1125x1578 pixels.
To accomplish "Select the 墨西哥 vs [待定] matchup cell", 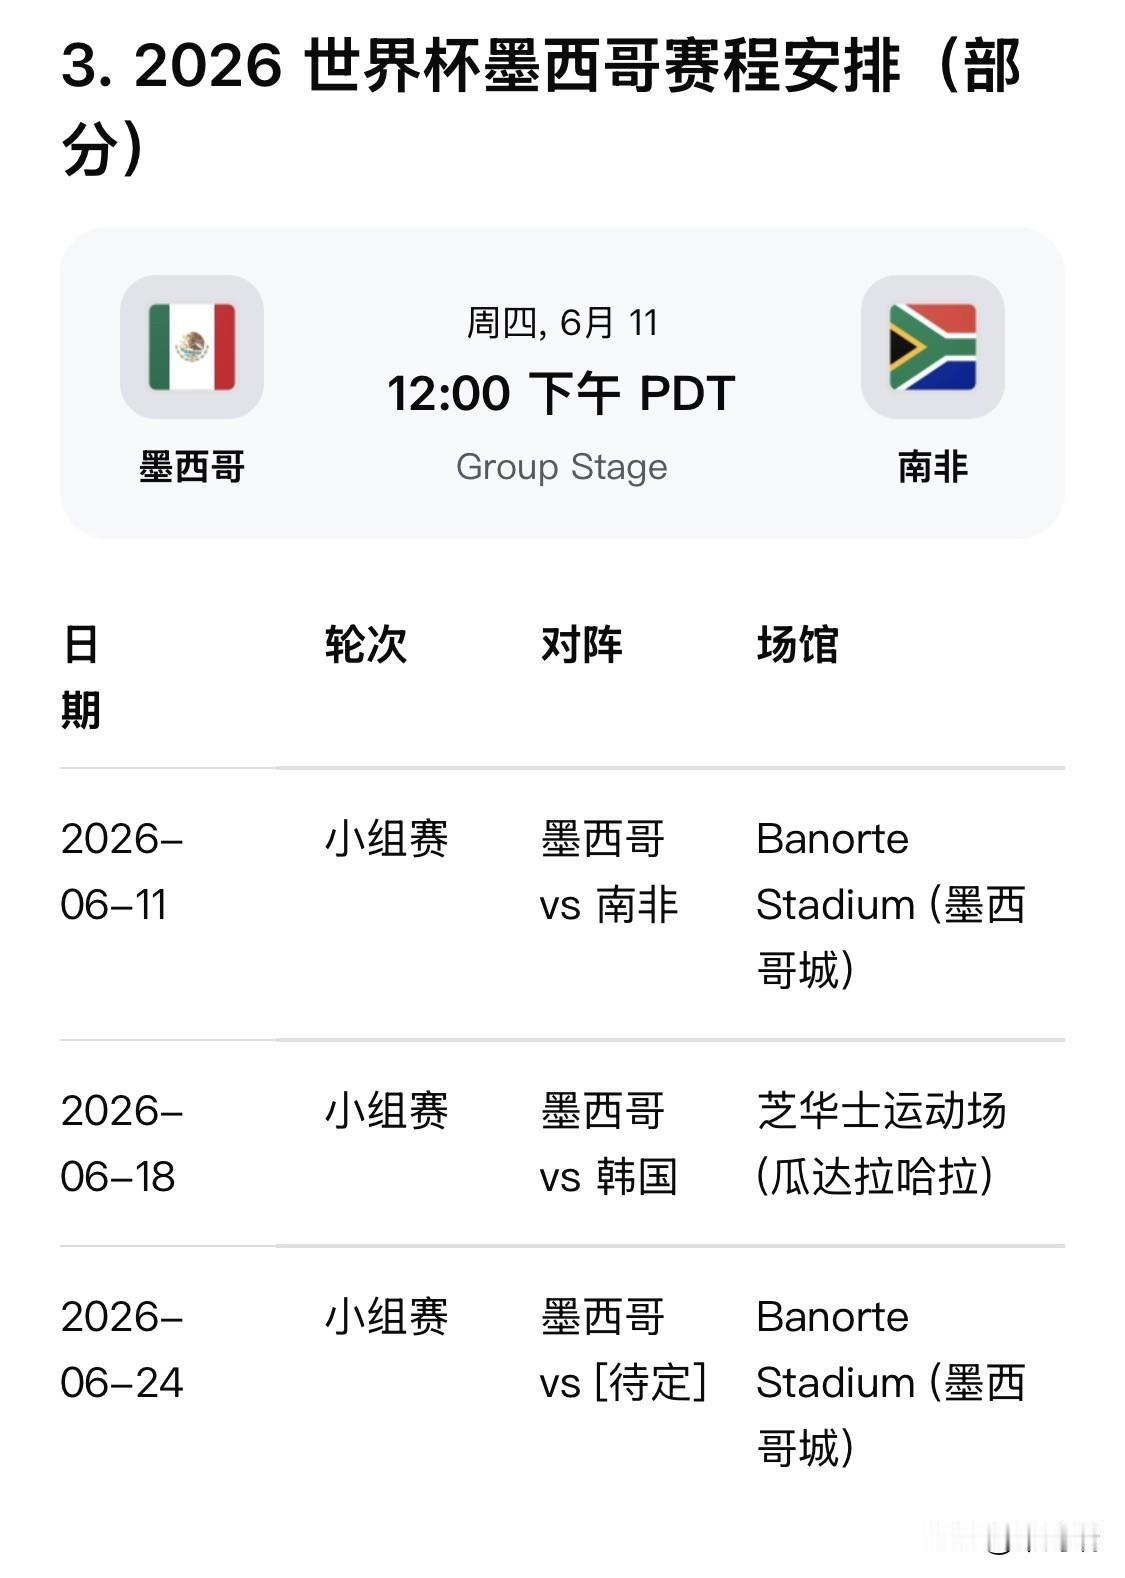I will click(x=624, y=1350).
